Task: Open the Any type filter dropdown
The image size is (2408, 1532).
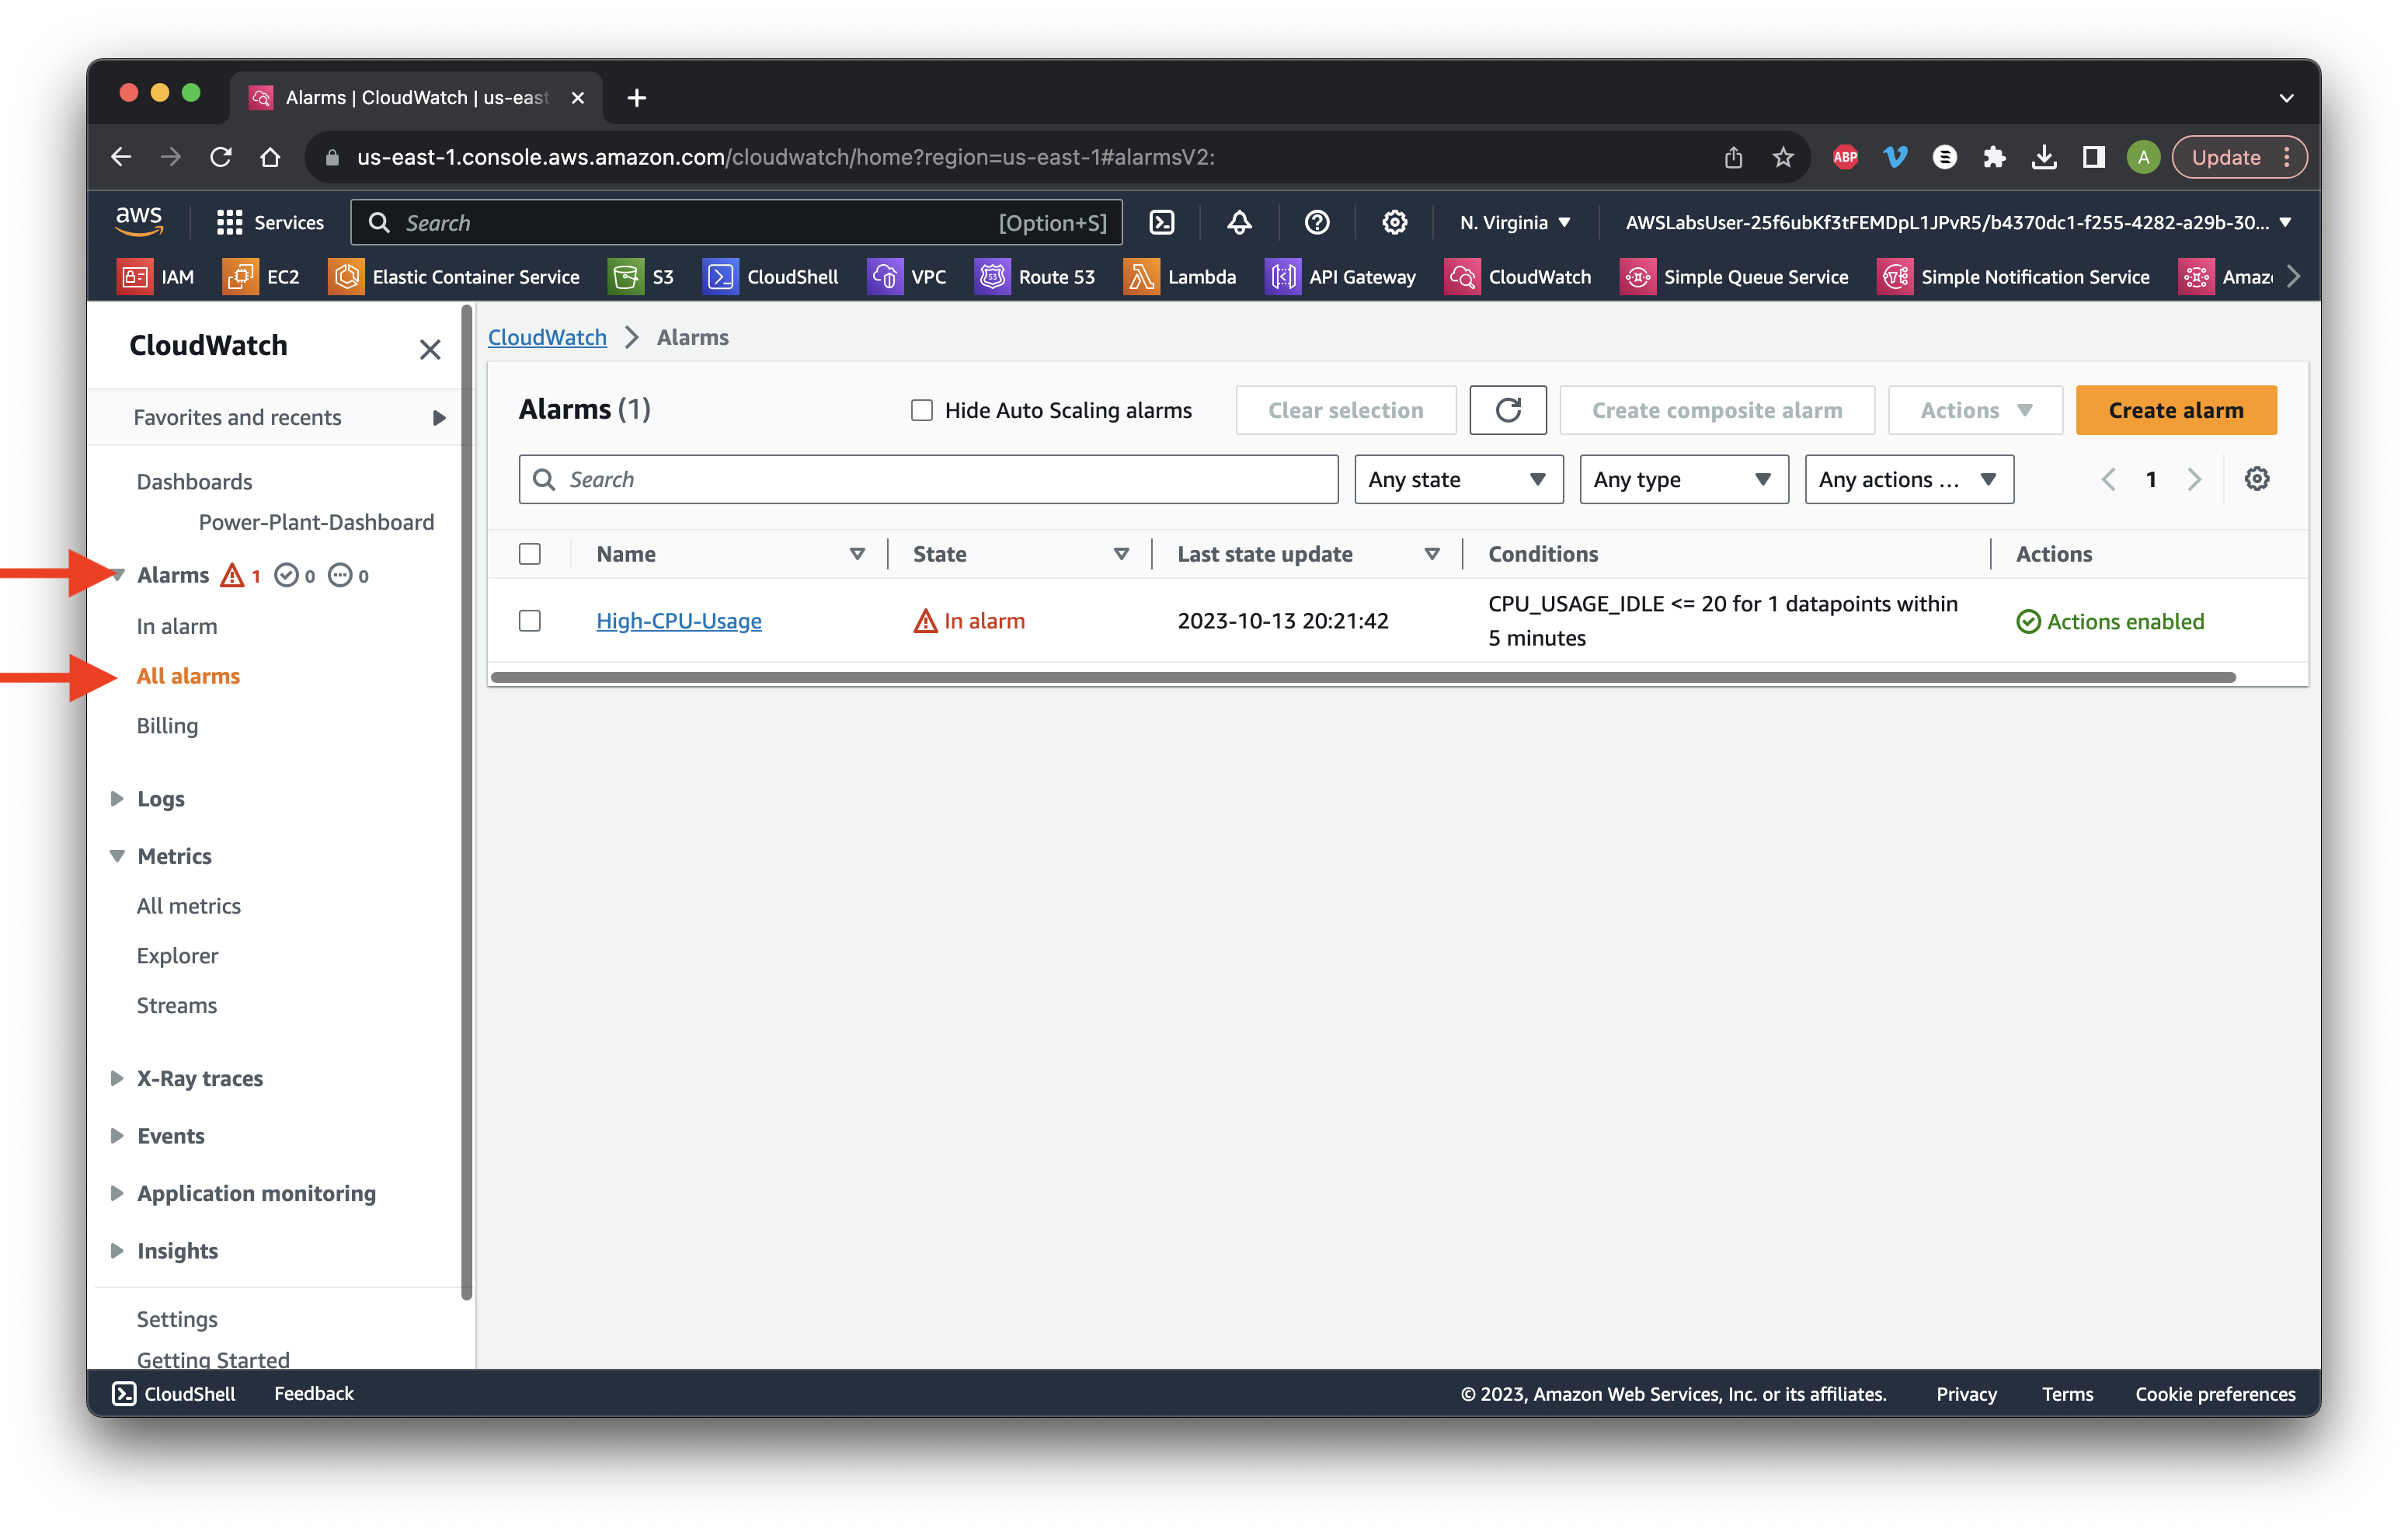Action: click(1683, 479)
